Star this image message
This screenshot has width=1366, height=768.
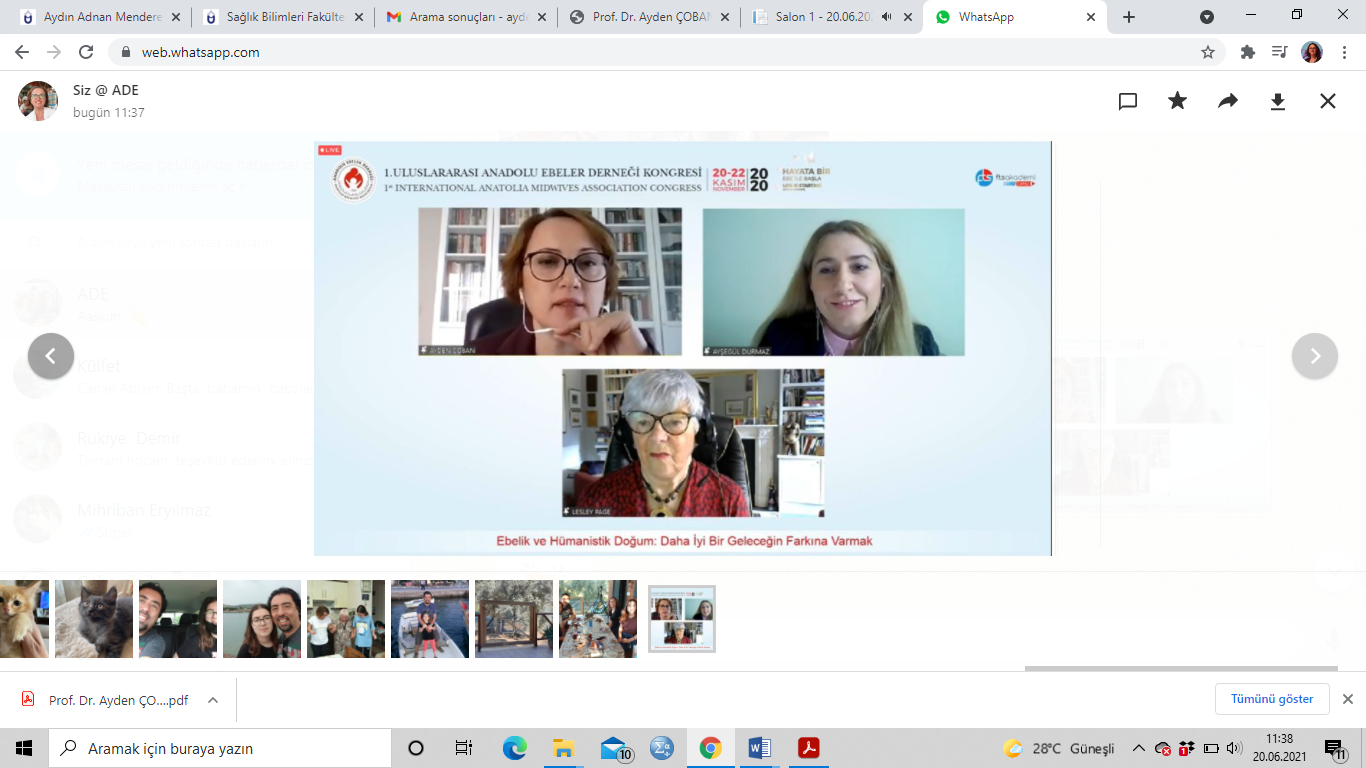tap(1178, 101)
